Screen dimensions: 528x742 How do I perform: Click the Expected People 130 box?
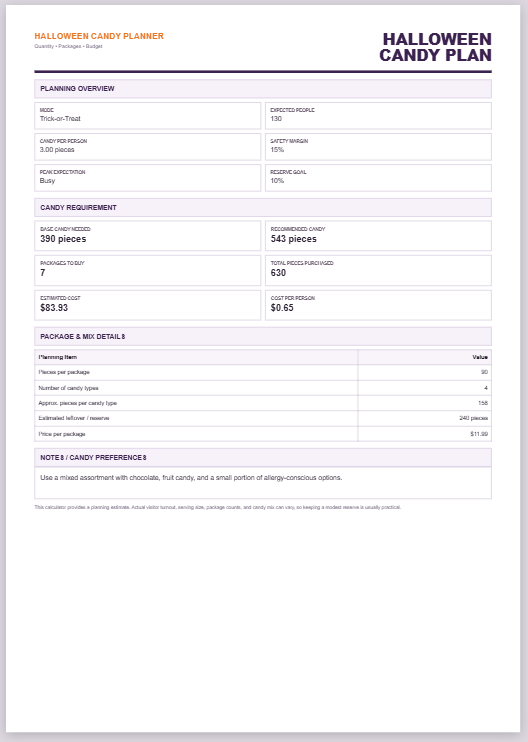point(378,115)
